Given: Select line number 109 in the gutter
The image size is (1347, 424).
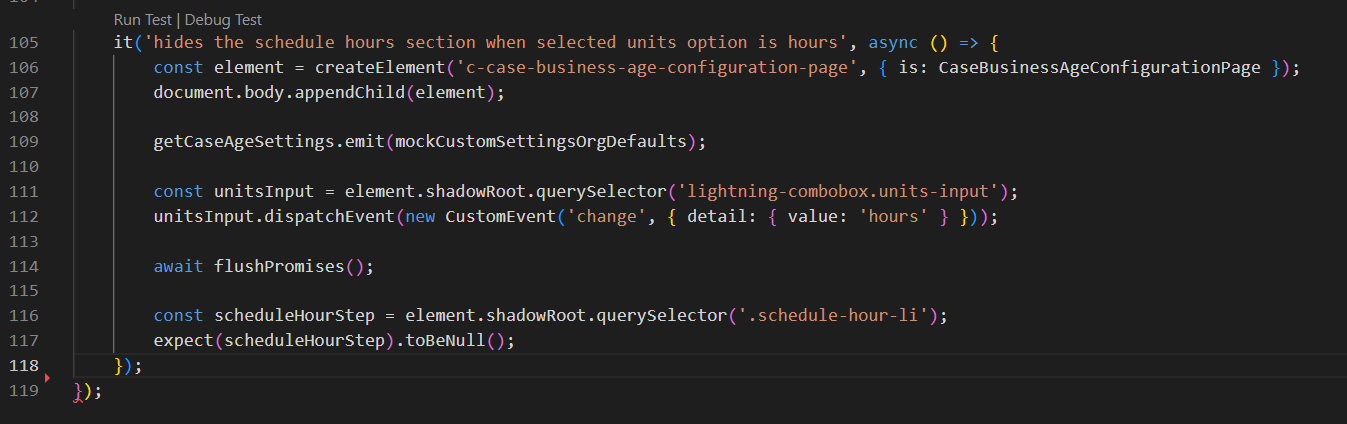Looking at the screenshot, I should pos(23,142).
